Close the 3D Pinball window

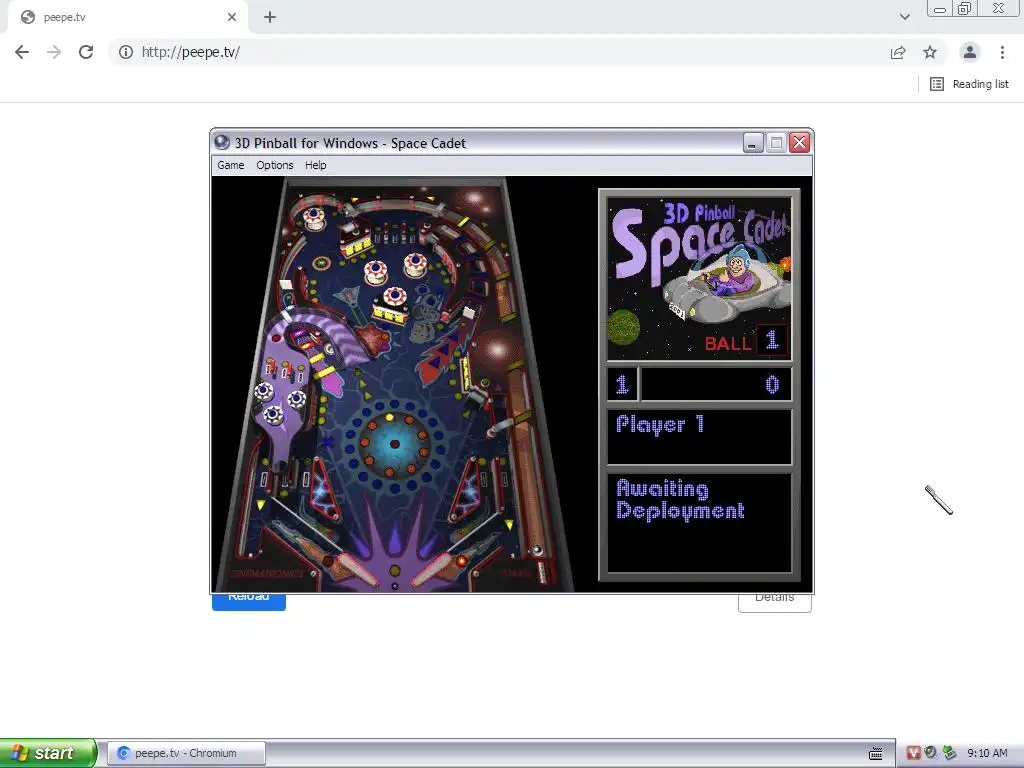click(799, 142)
